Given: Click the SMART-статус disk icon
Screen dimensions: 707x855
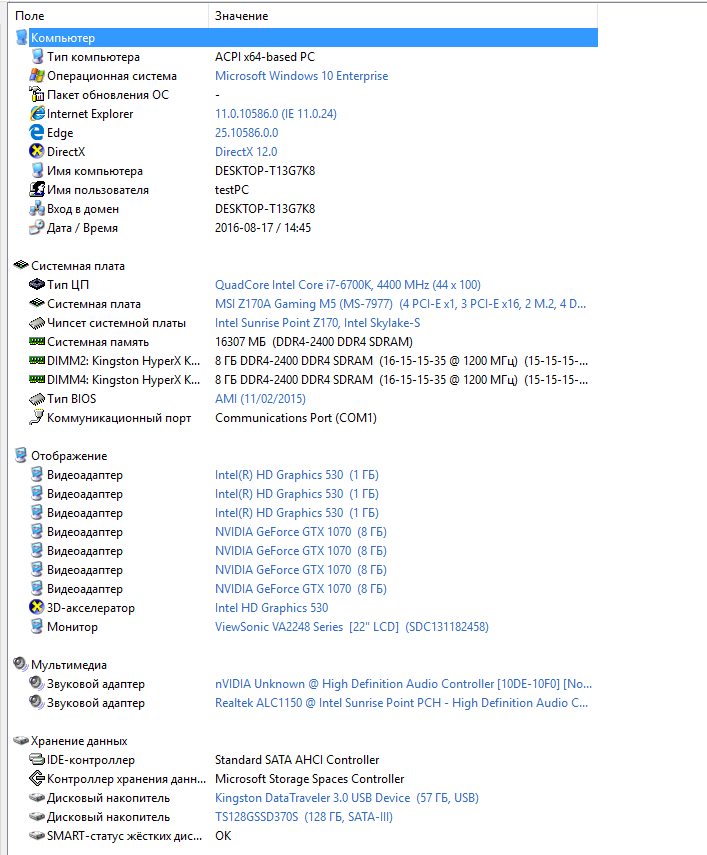Looking at the screenshot, I should click(37, 835).
